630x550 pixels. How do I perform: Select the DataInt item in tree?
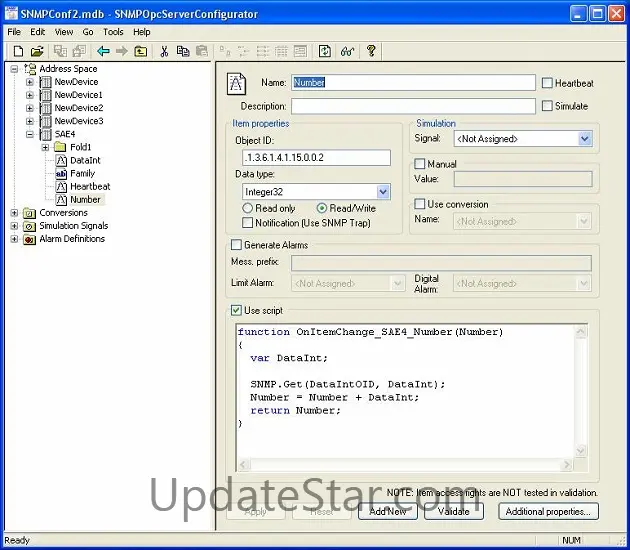click(85, 160)
